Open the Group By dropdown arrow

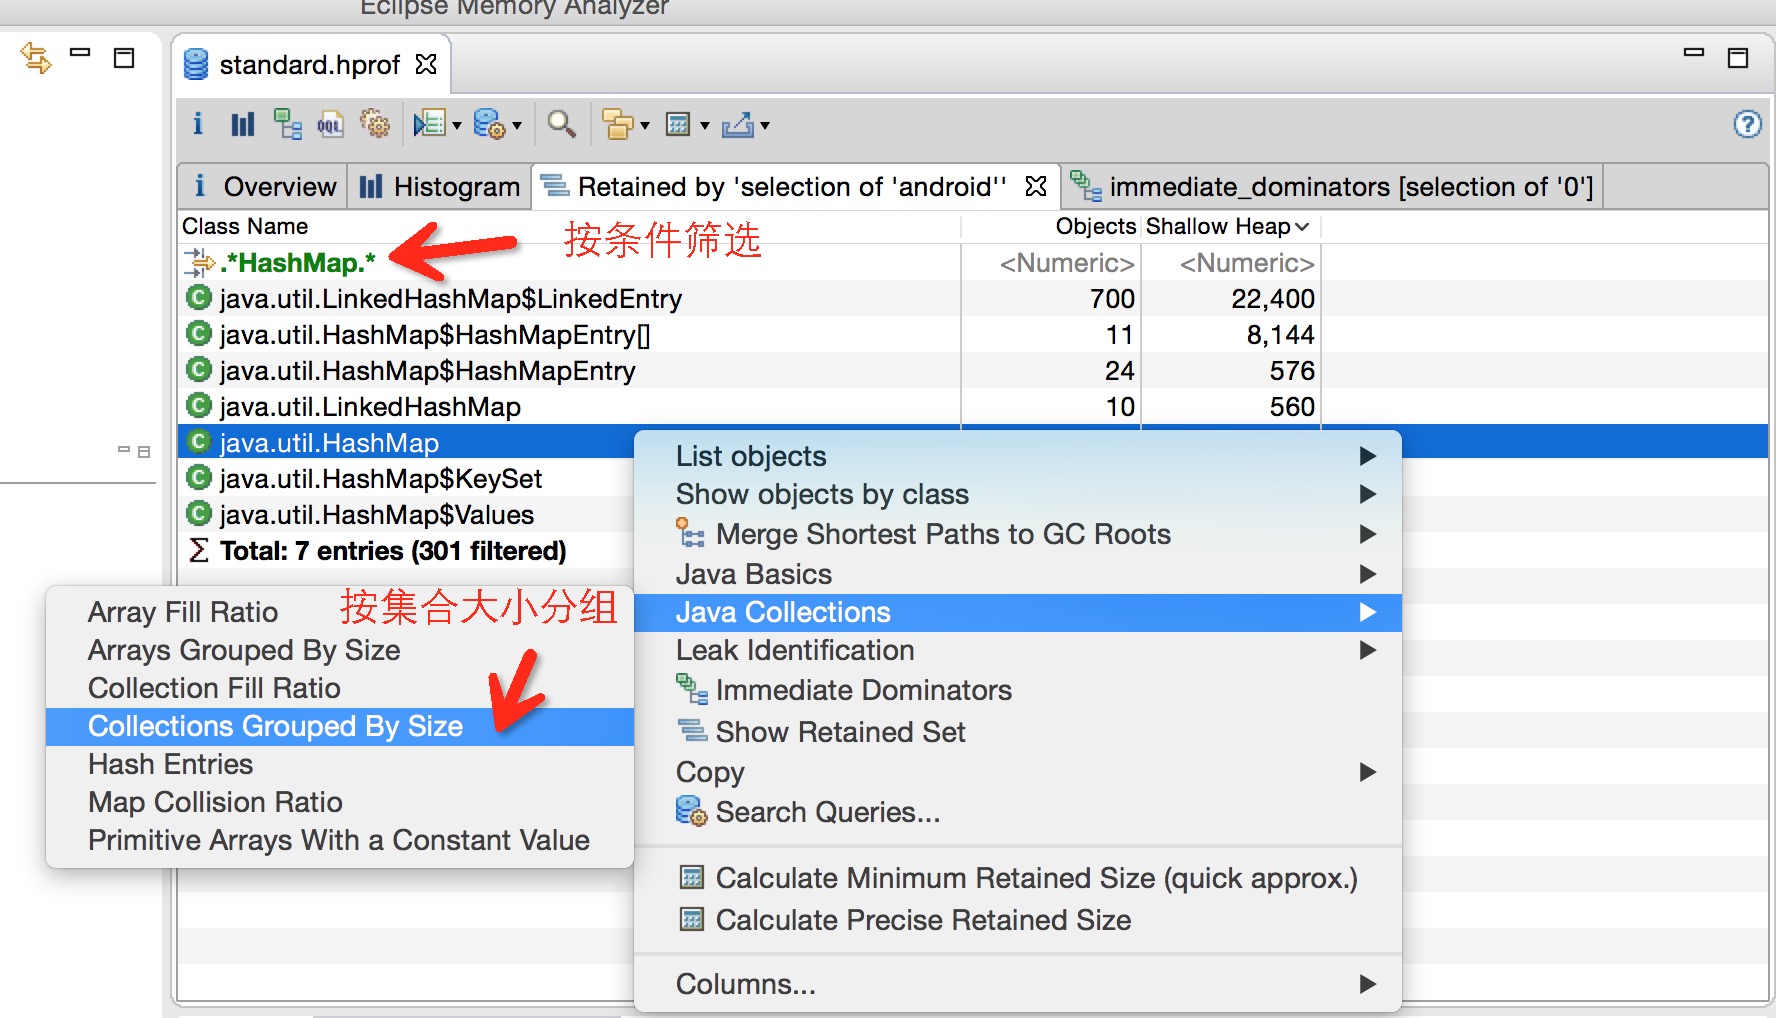[644, 125]
